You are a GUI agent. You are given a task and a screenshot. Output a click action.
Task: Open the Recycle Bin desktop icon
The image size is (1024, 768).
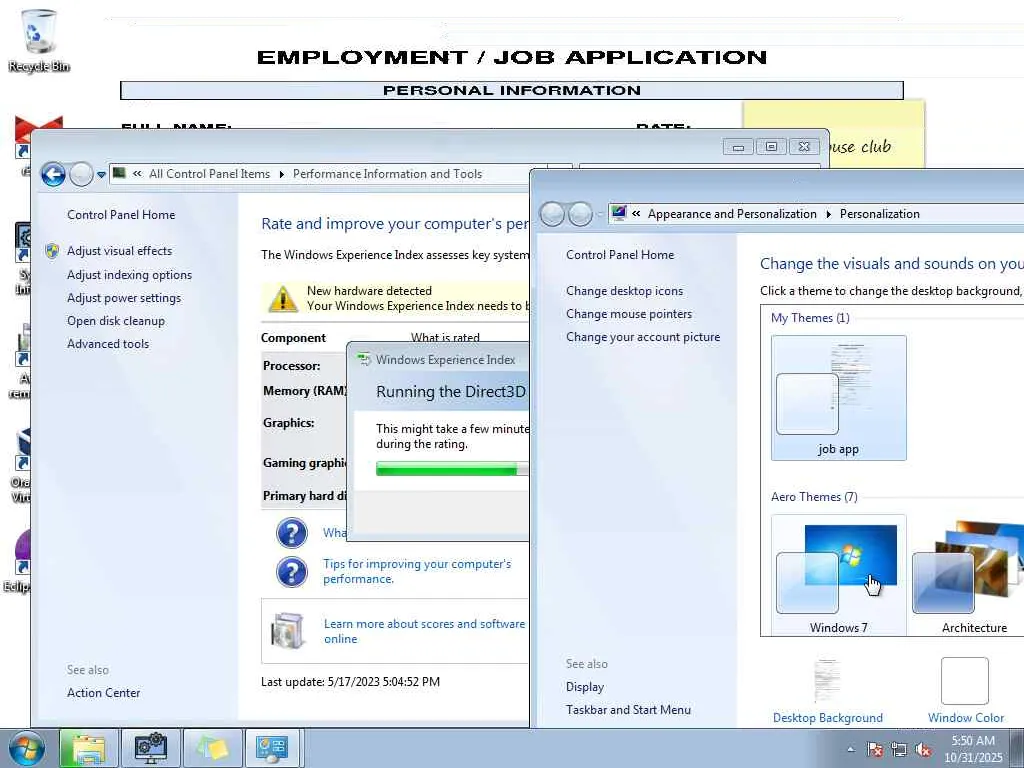[x=39, y=40]
